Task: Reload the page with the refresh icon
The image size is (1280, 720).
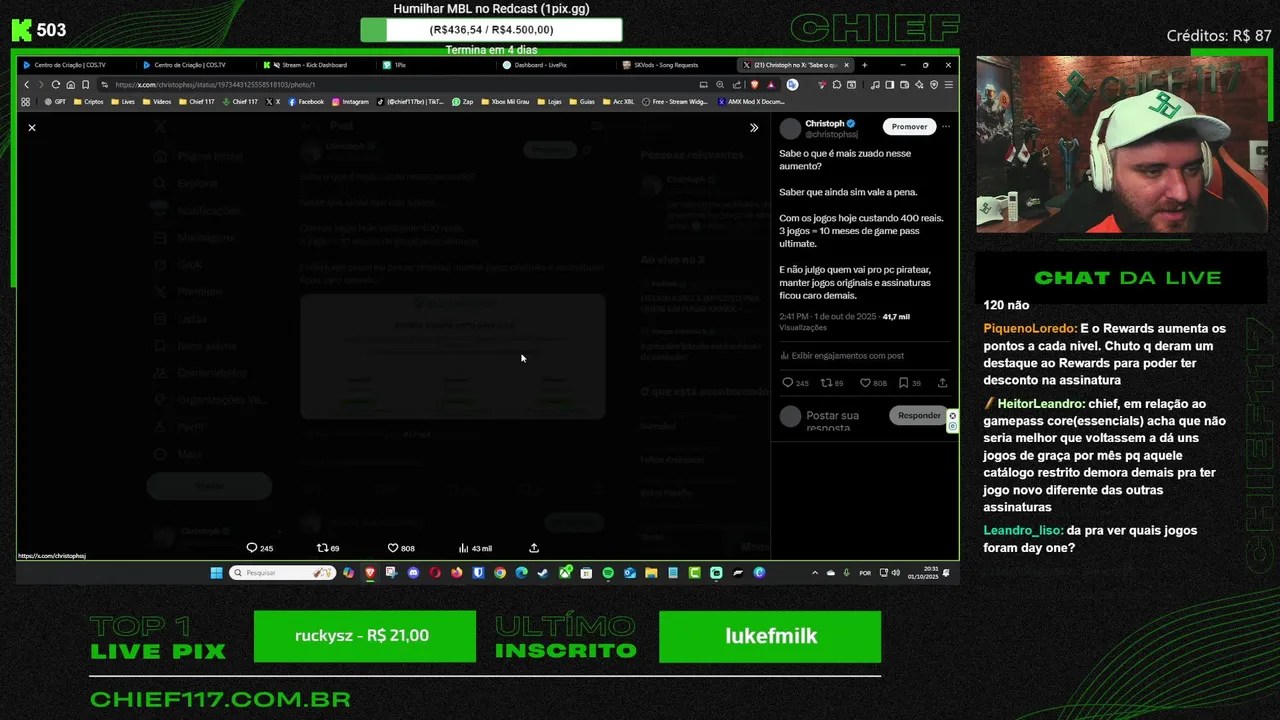Action: pos(56,85)
